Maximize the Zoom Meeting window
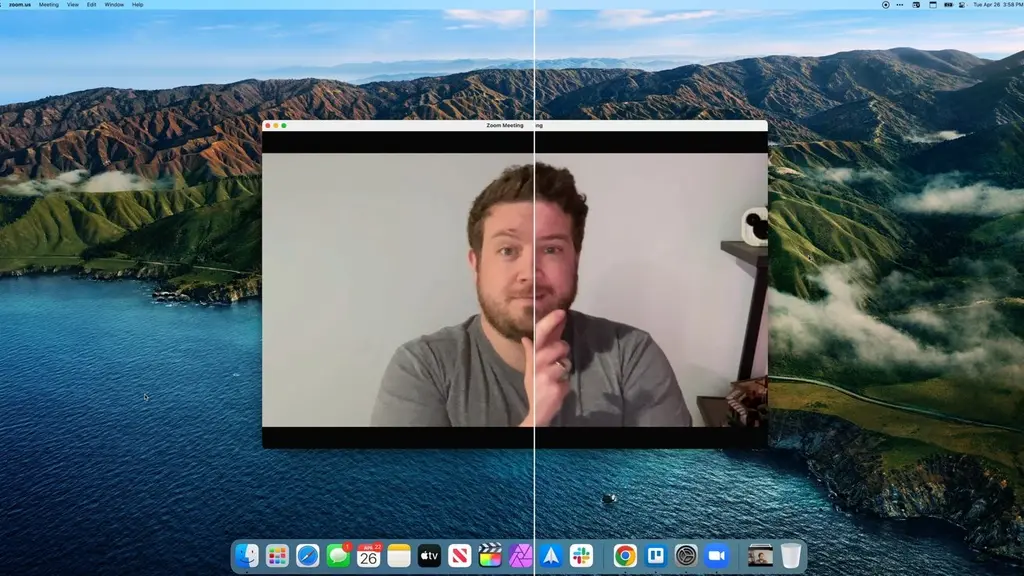The image size is (1024, 576). click(283, 125)
